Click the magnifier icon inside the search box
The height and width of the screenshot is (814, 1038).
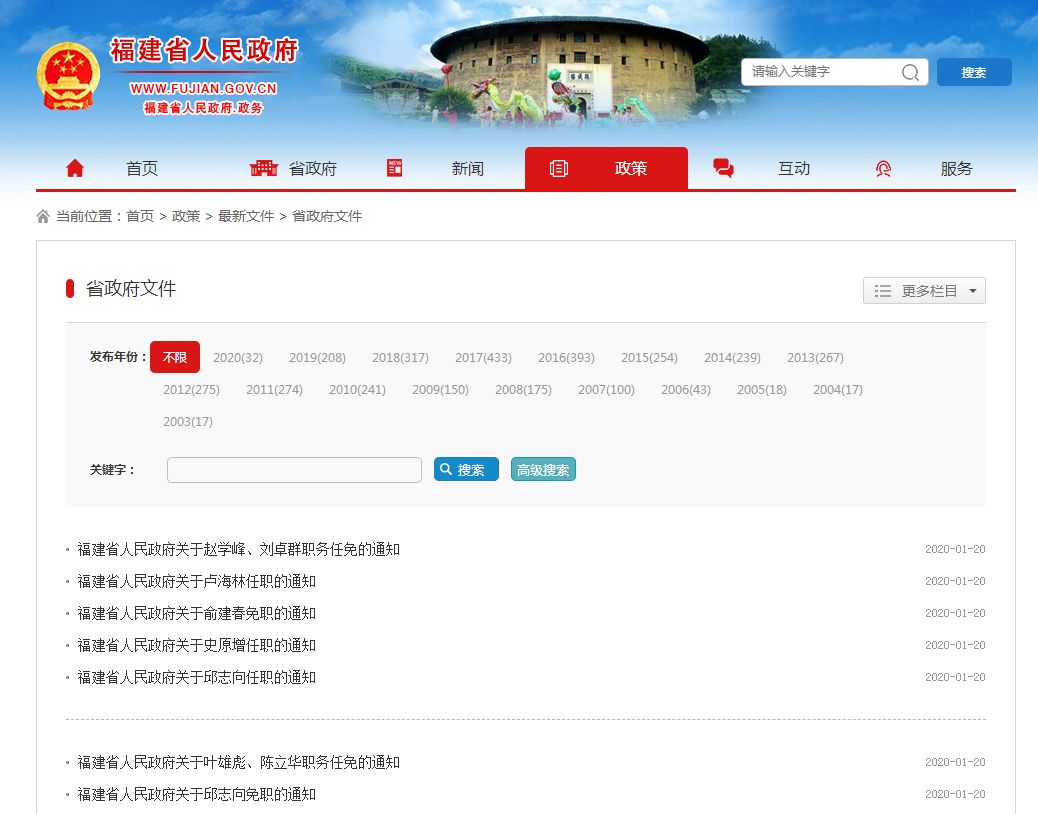908,72
